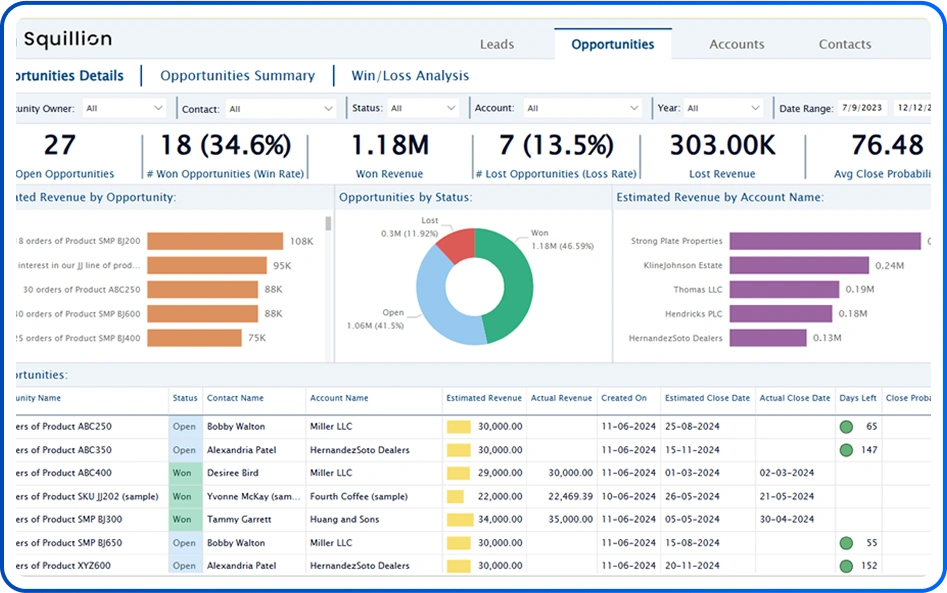Open the Opportunities Summary view
Viewport: 947px width, 593px height.
coord(237,76)
